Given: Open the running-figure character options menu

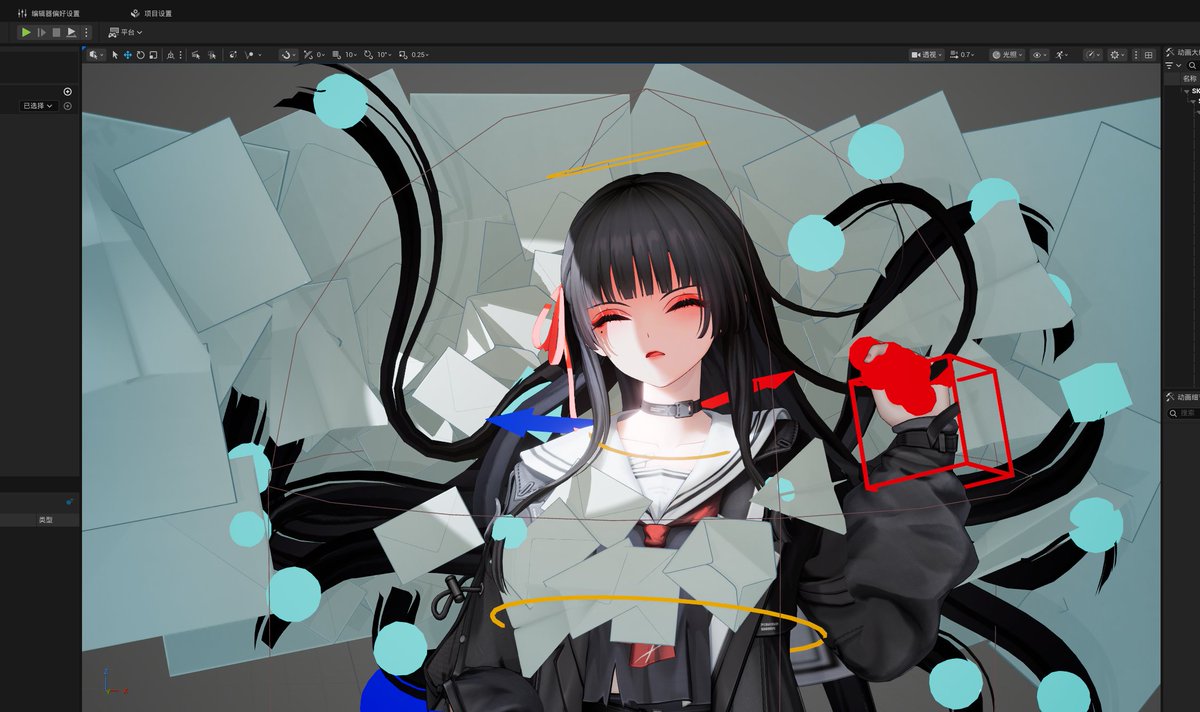Looking at the screenshot, I should click(1061, 55).
